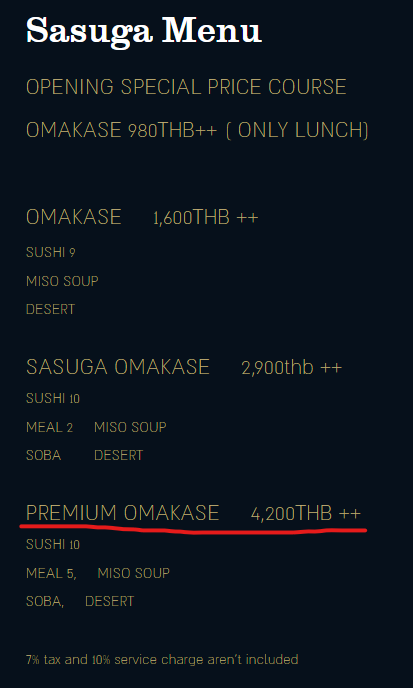Click the 4,200THB ++ price
Image resolution: width=413 pixels, height=688 pixels.
click(306, 513)
